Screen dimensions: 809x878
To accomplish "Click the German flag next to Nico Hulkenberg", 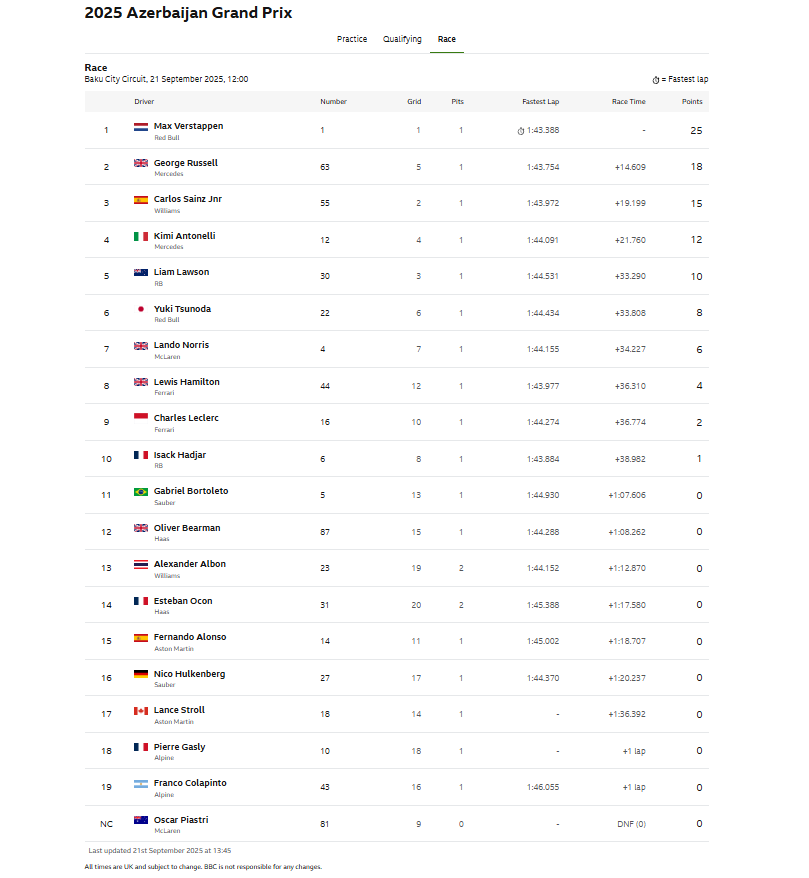I will pos(141,674).
